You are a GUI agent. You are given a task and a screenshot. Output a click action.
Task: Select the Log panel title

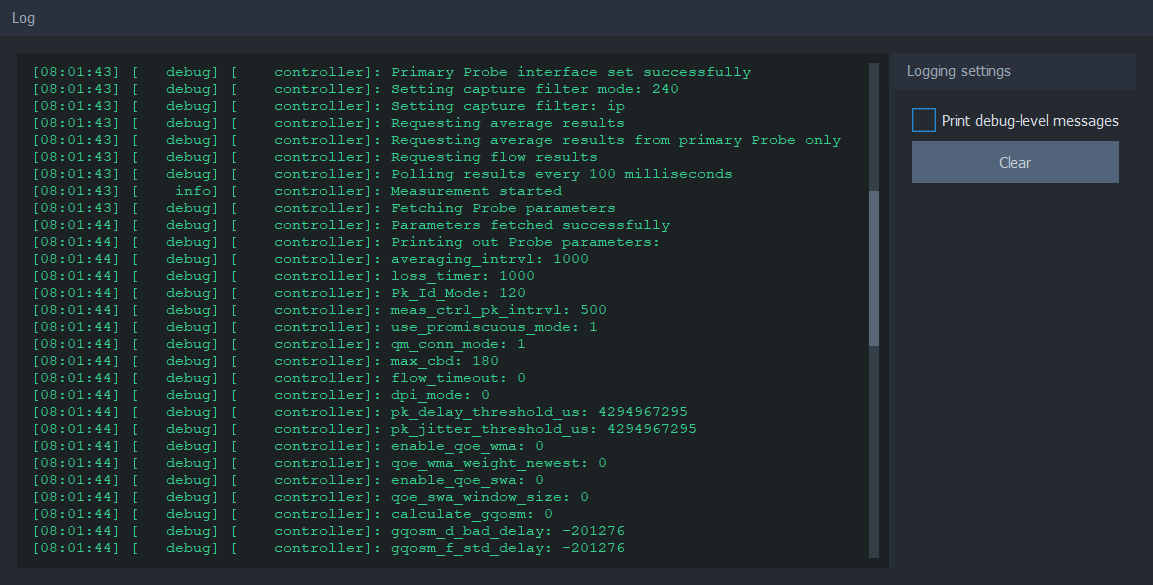pos(24,18)
